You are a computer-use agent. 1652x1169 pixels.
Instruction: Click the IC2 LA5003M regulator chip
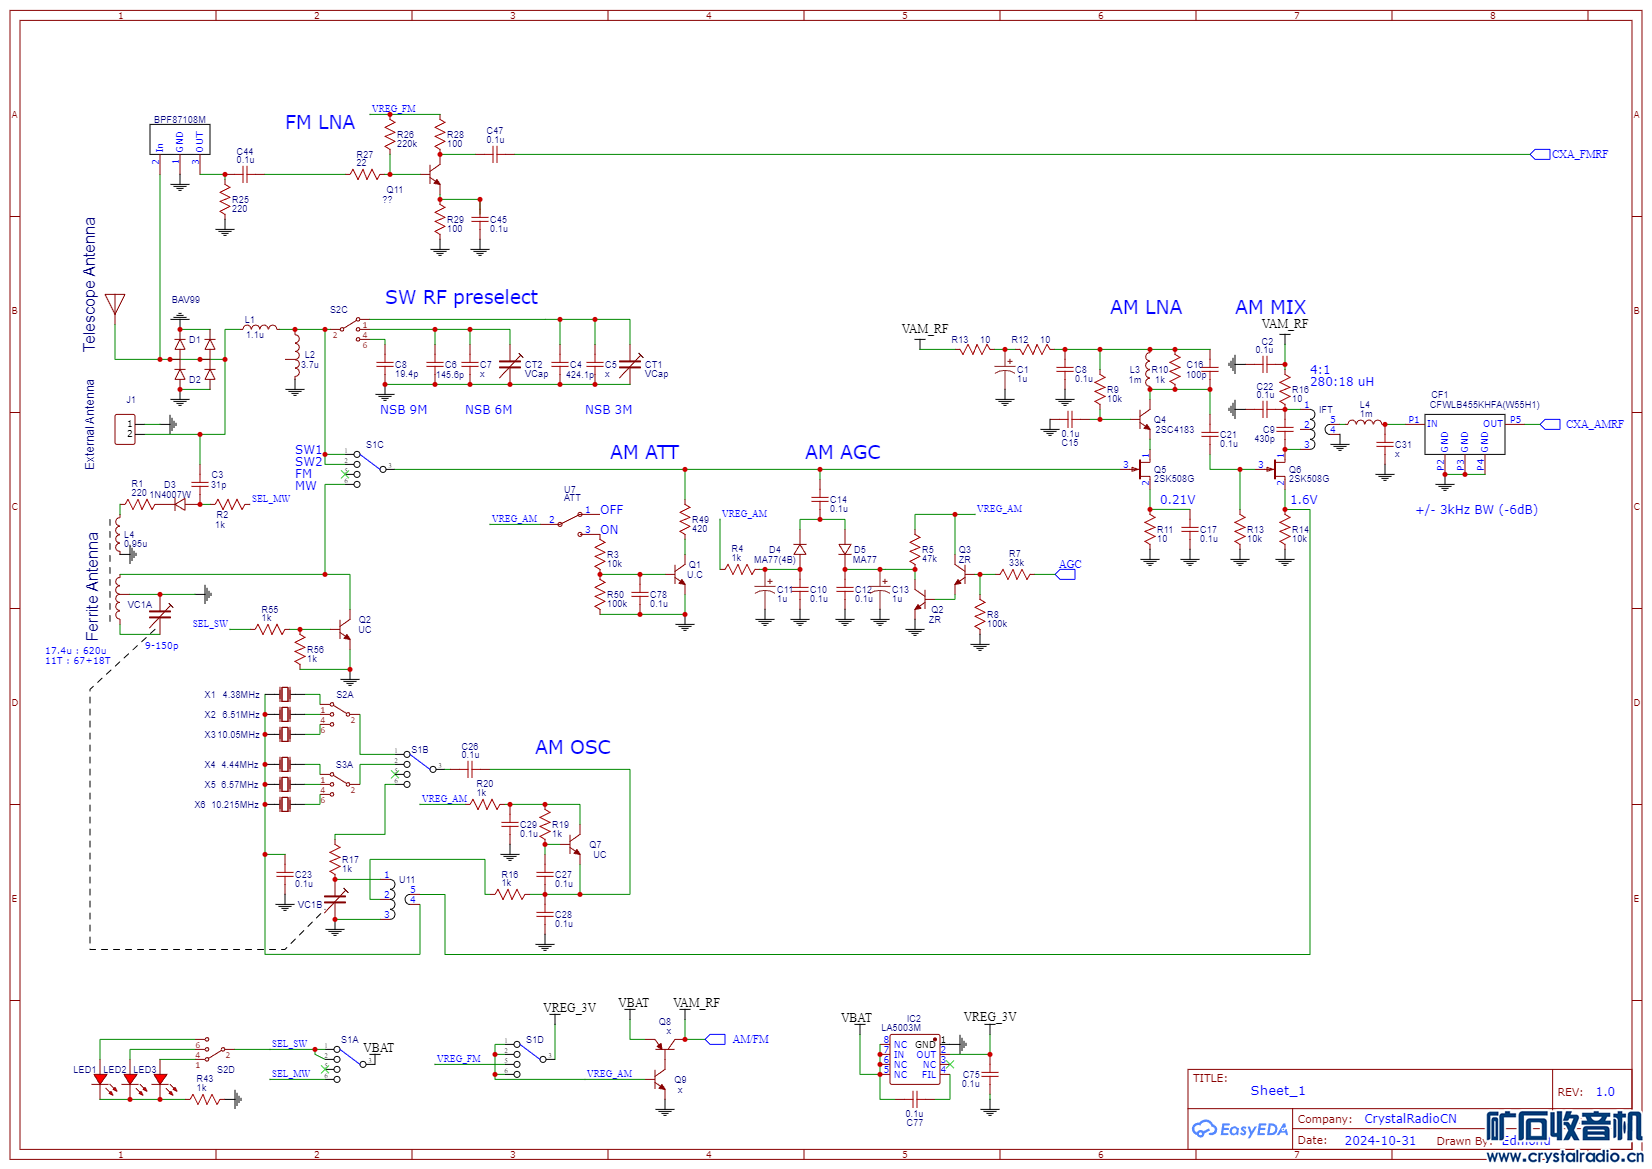(915, 1060)
